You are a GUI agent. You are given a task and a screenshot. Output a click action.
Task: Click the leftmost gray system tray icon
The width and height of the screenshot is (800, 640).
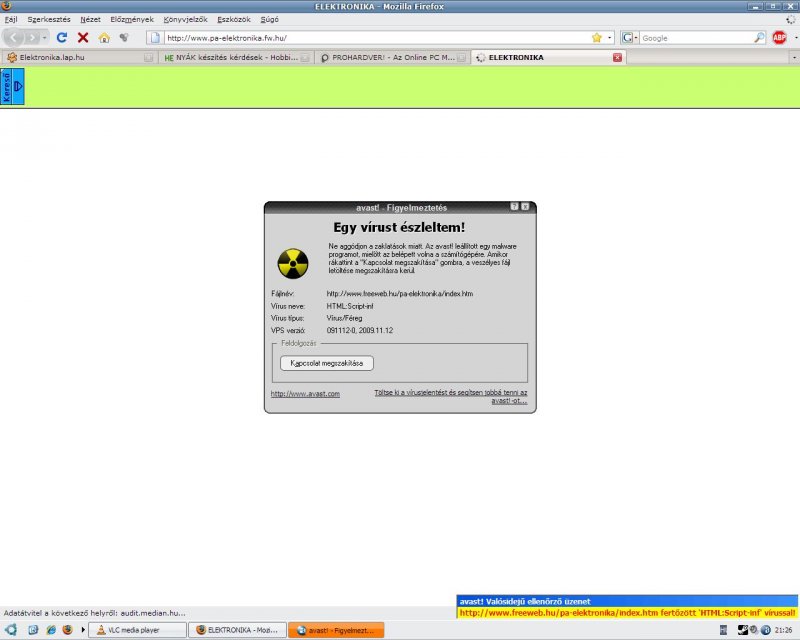click(x=723, y=630)
